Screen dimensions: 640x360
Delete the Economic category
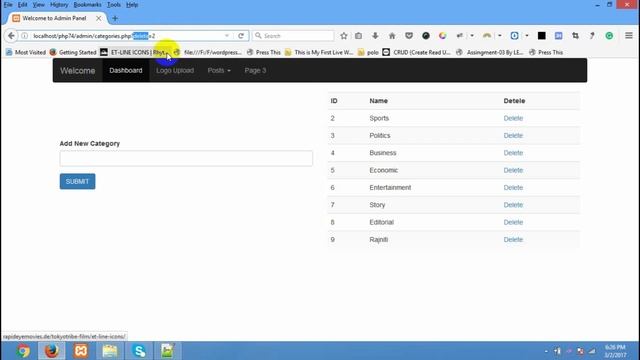(x=513, y=170)
